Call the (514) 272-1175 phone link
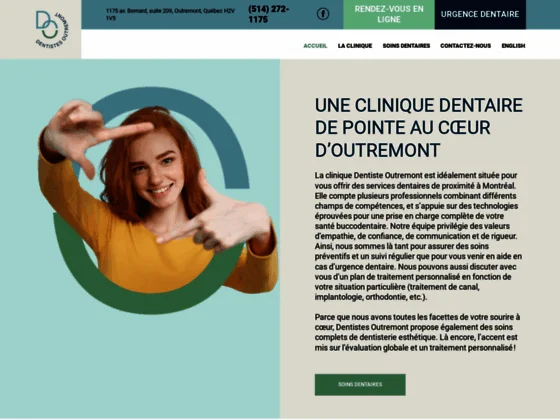560x420 pixels. tap(269, 14)
